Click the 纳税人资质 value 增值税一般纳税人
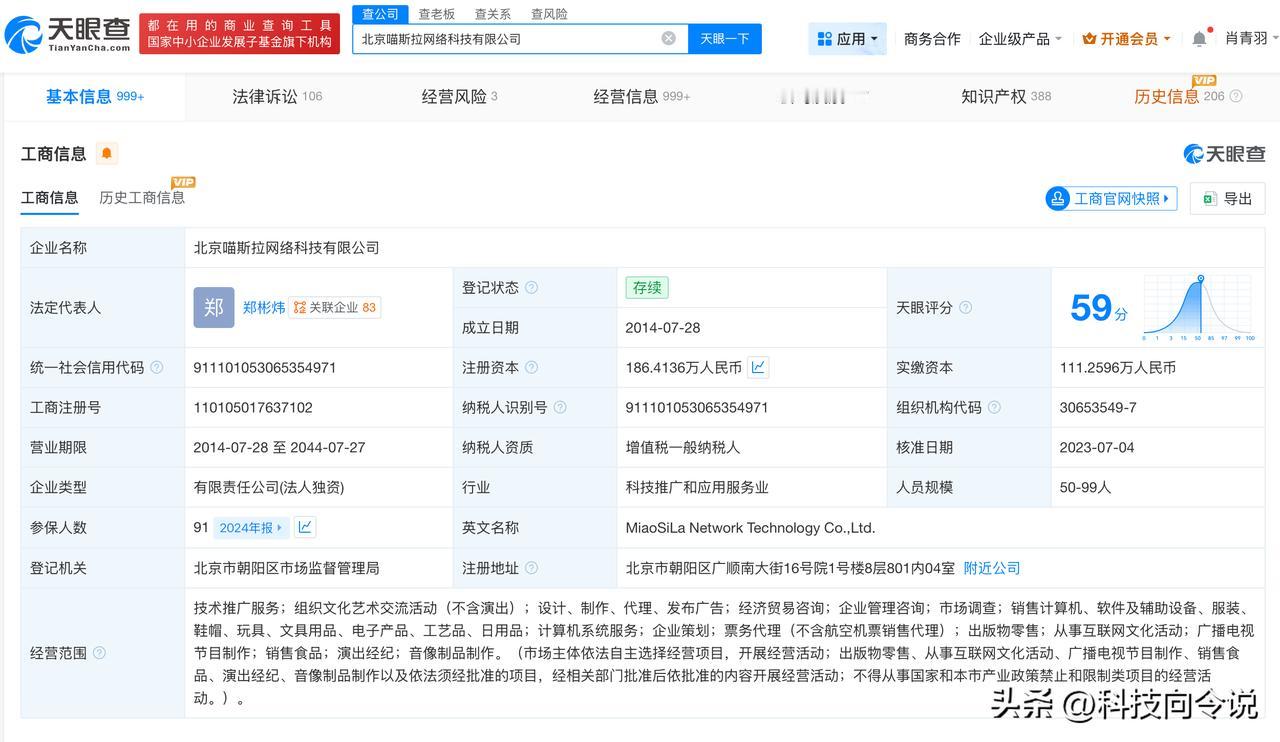The height and width of the screenshot is (742, 1280). [683, 448]
